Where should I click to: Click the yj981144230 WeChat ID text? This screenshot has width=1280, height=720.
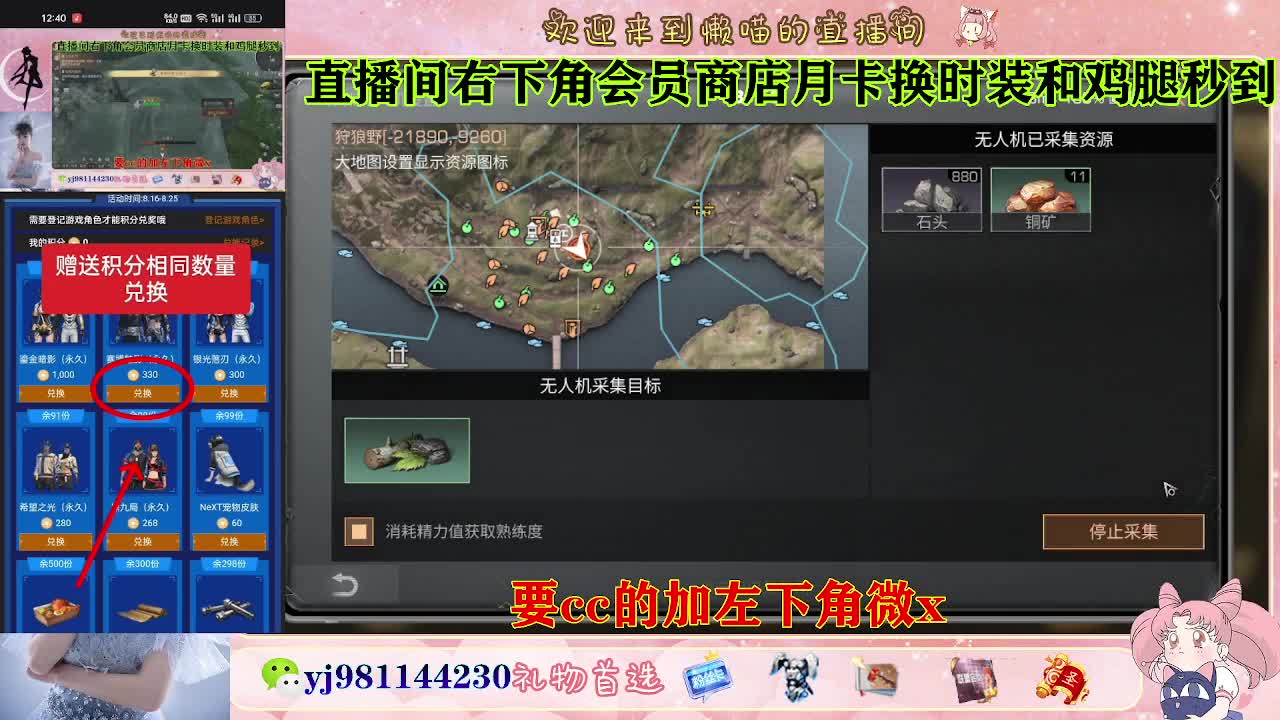tap(408, 677)
